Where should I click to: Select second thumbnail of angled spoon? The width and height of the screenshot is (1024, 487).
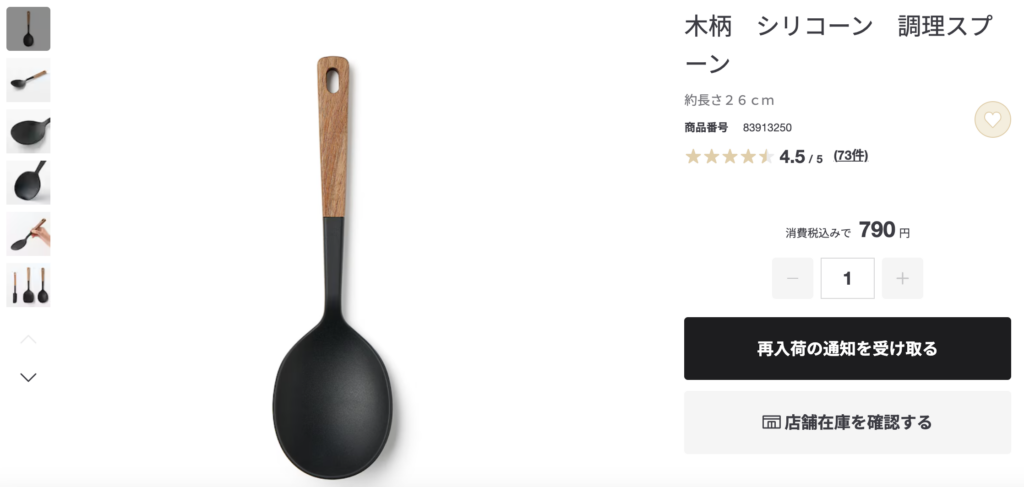pyautogui.click(x=28, y=80)
